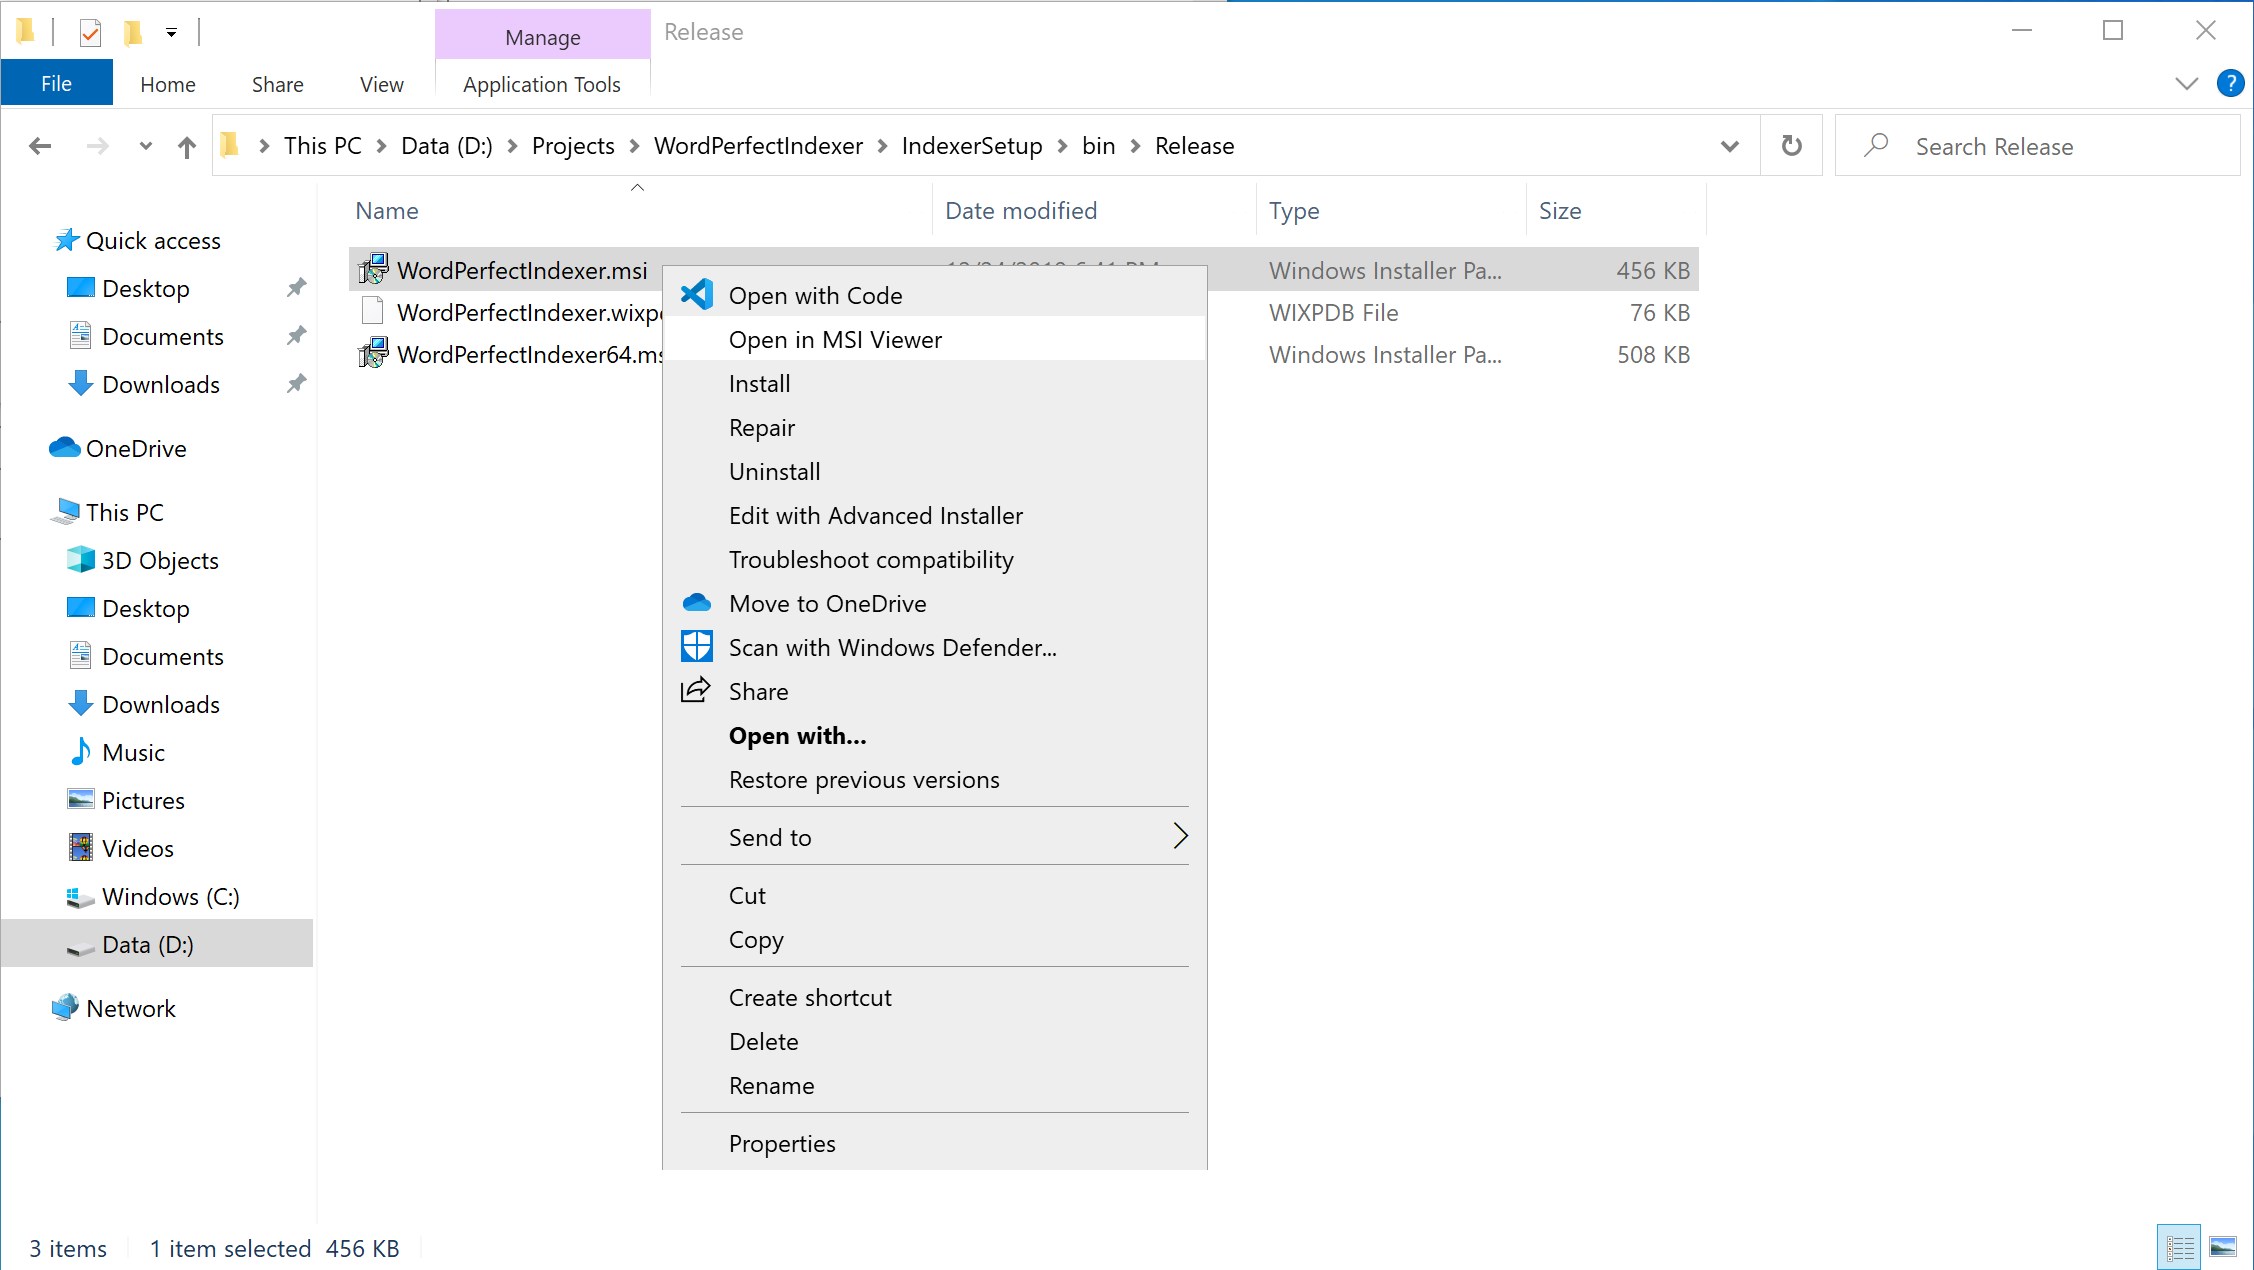This screenshot has width=2254, height=1270.
Task: Switch to details view layout
Action: (x=2179, y=1247)
